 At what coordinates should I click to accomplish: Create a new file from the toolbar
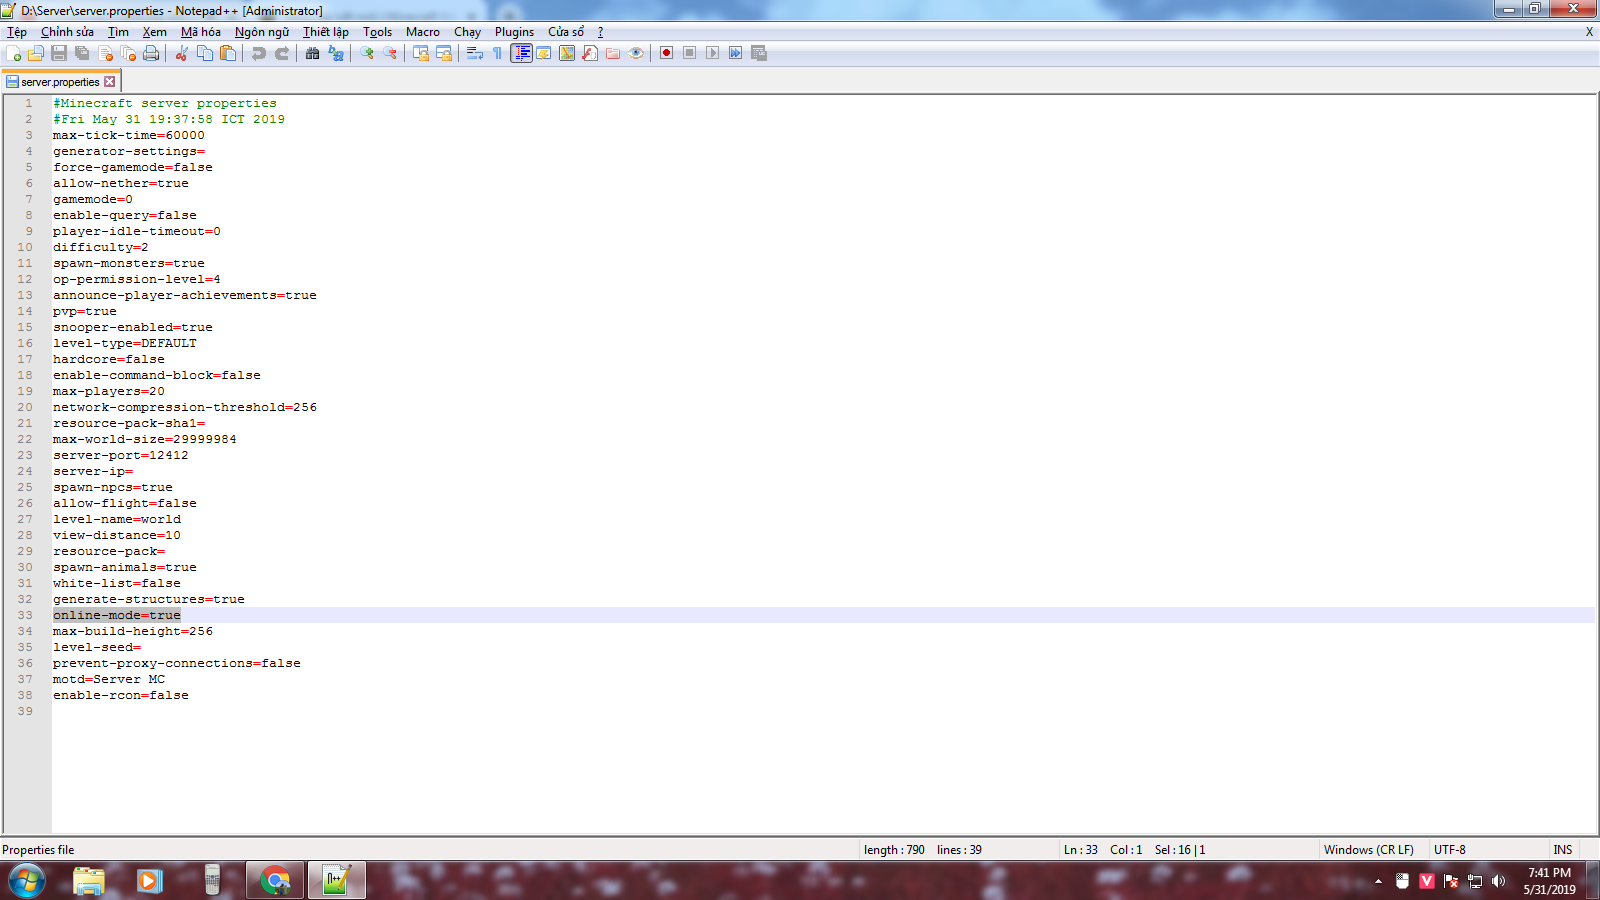click(14, 53)
